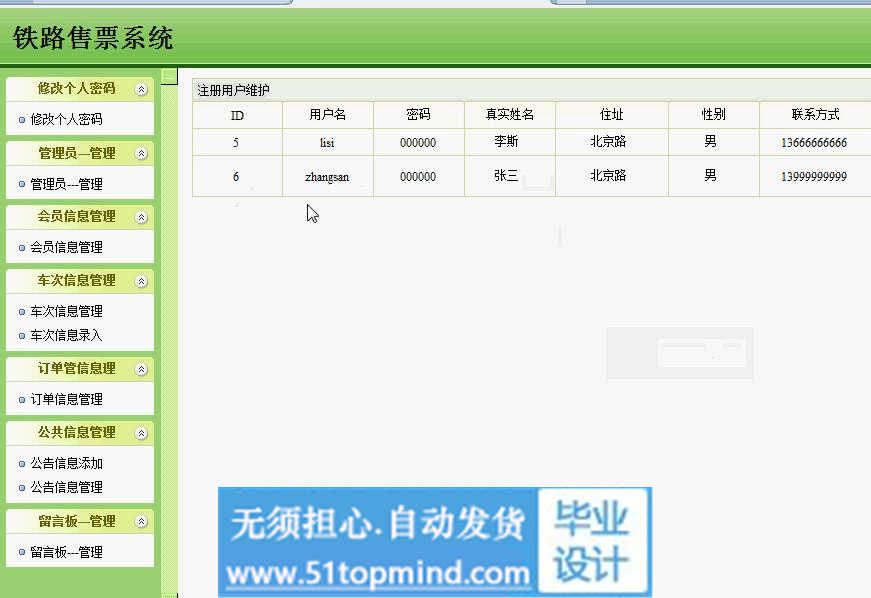Click phone number 13999999999
The image size is (871, 598).
814,177
